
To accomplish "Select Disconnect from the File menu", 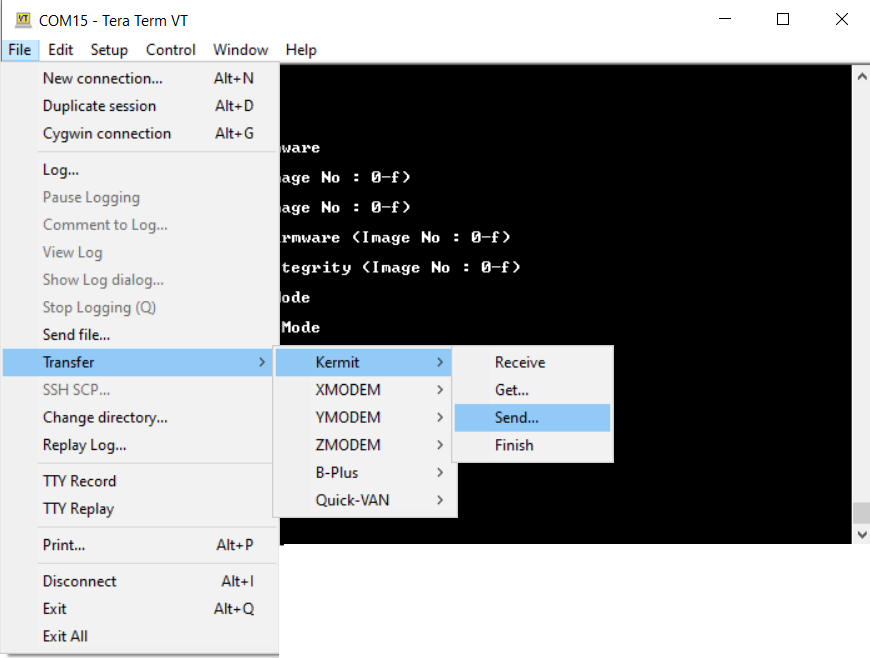I will tap(79, 581).
